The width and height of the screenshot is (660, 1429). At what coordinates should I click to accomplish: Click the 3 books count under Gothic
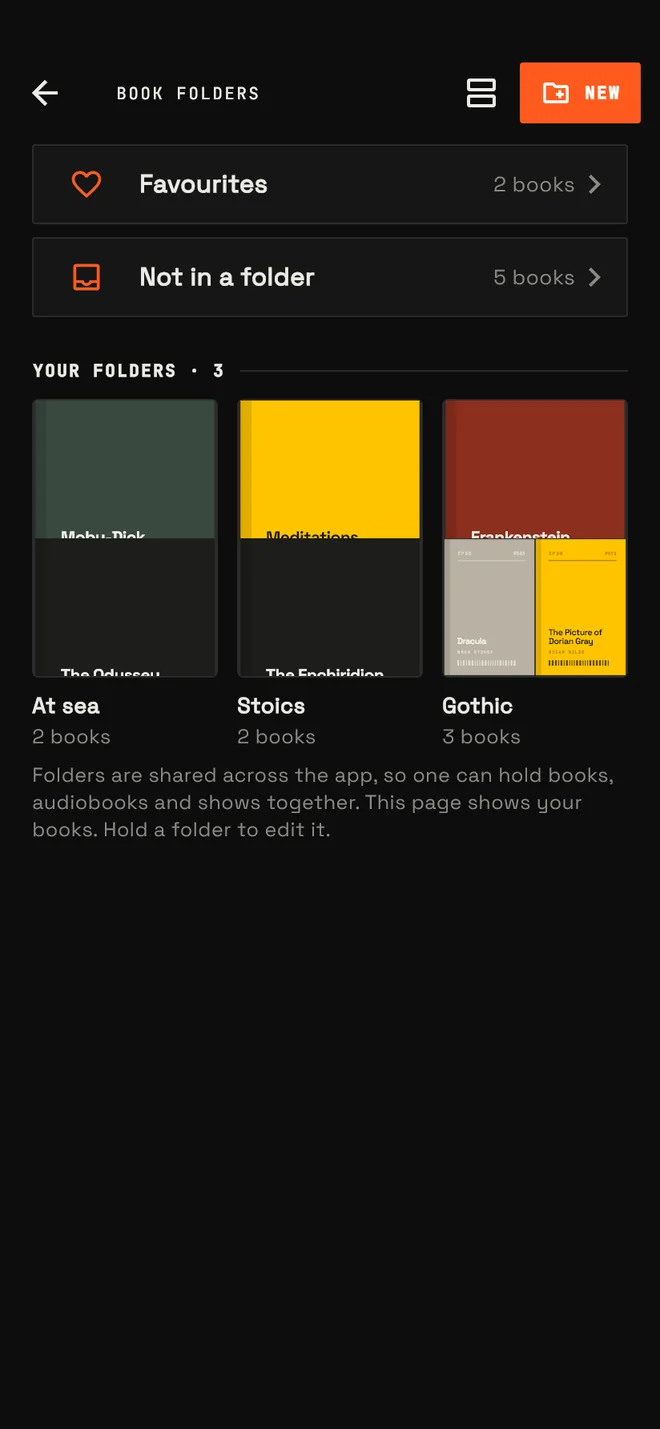481,737
